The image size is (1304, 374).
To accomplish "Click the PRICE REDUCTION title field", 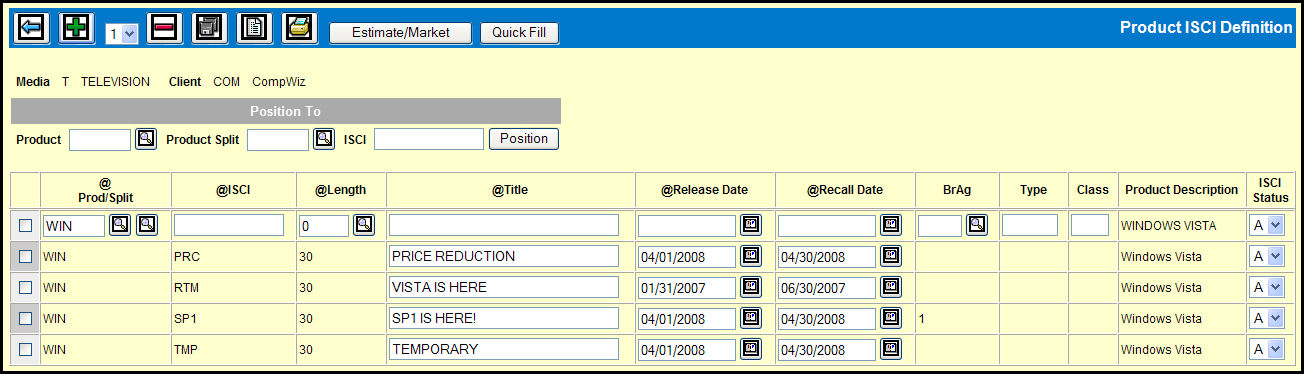I will 504,257.
